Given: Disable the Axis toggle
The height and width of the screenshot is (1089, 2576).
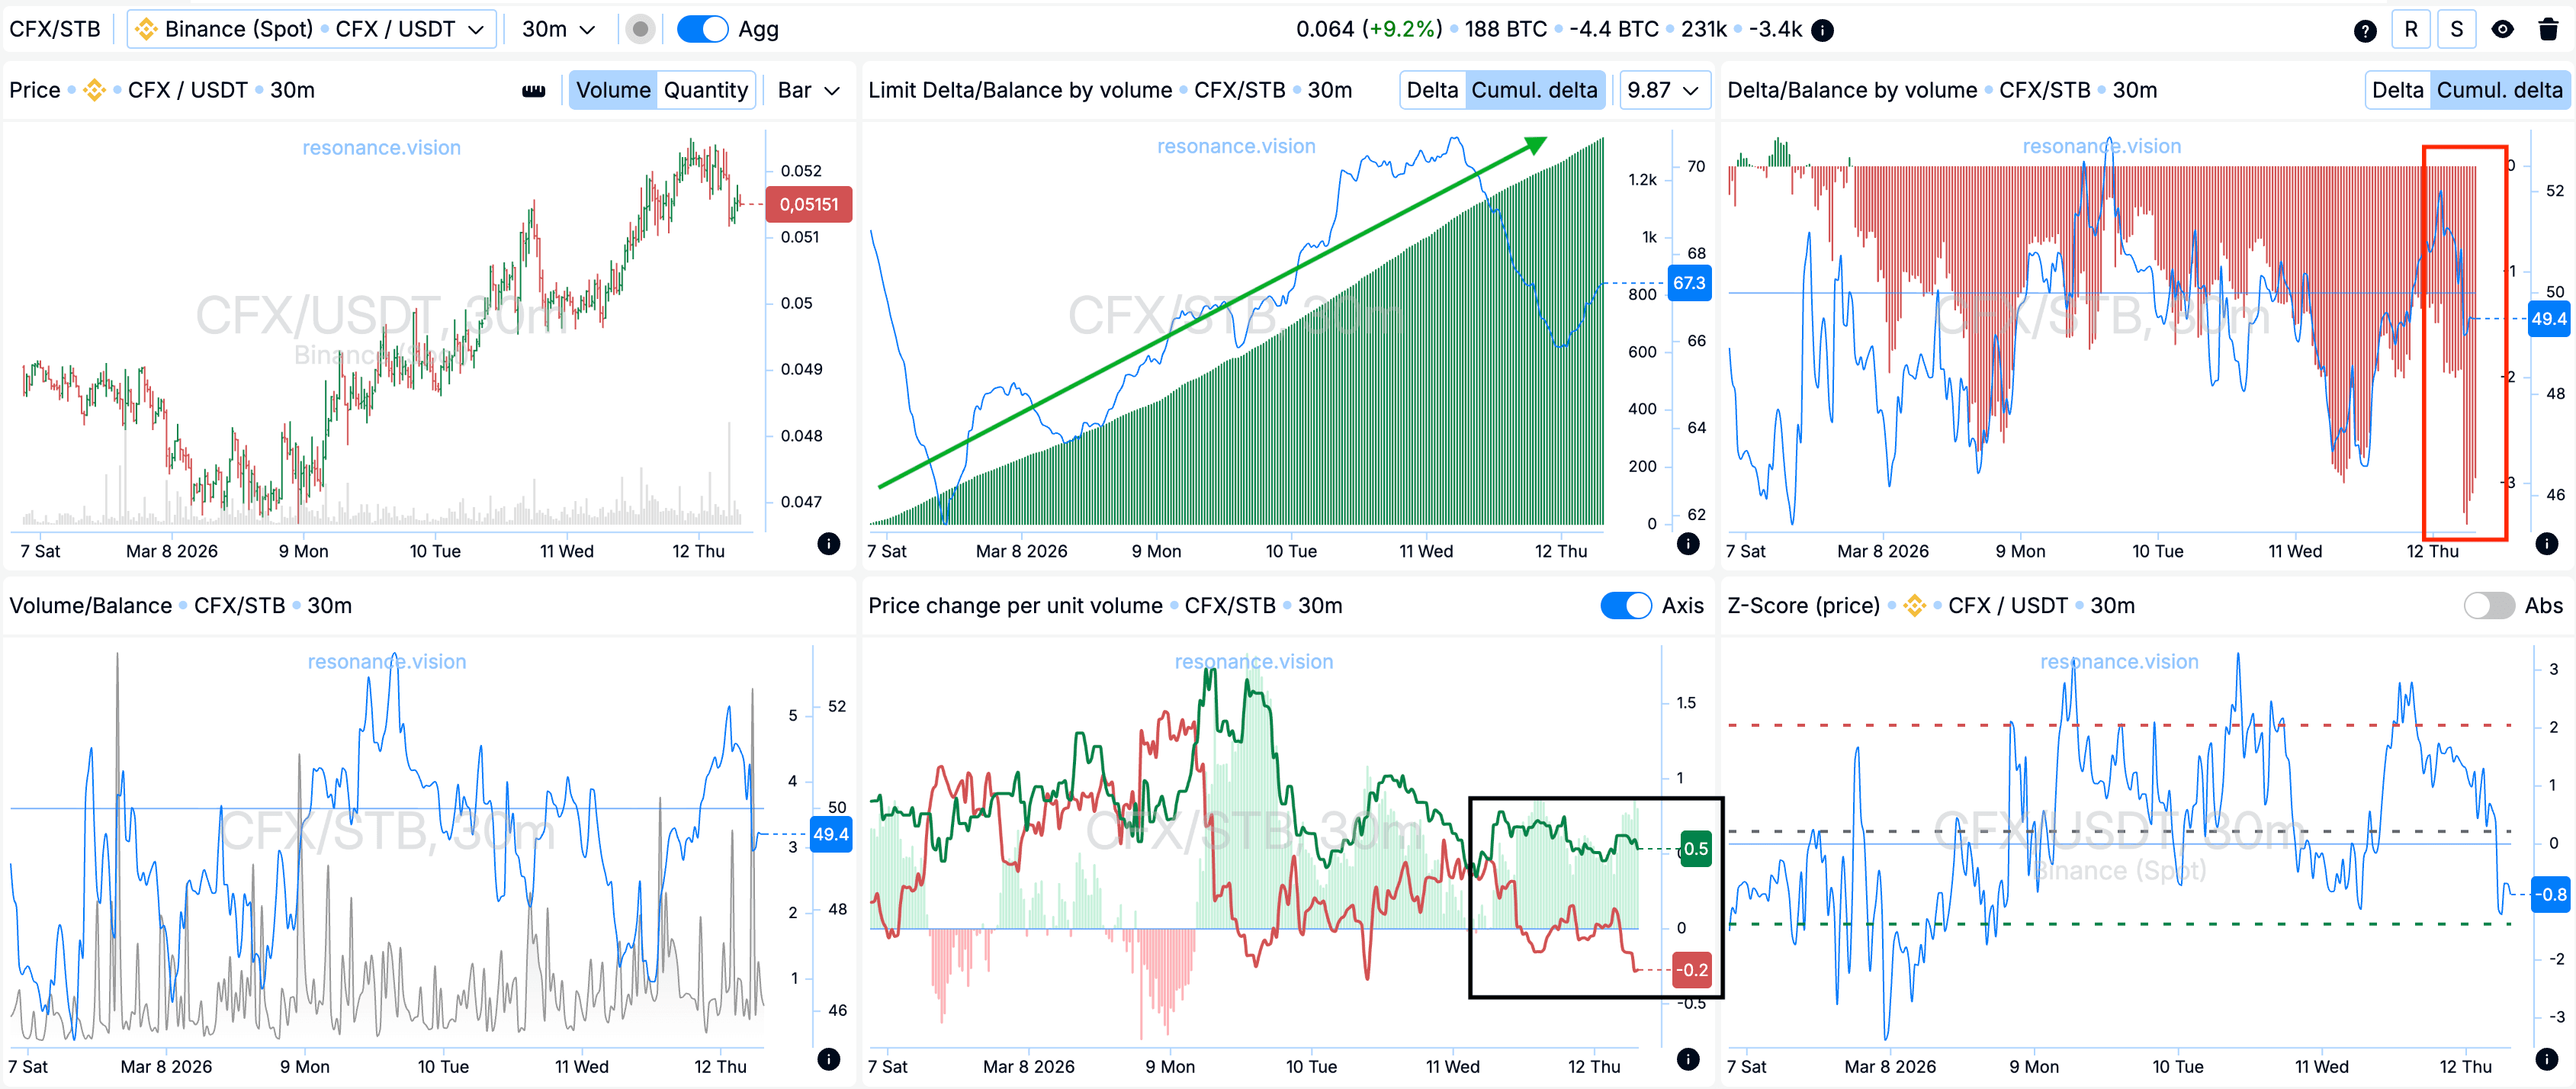Looking at the screenshot, I should click(x=1625, y=605).
